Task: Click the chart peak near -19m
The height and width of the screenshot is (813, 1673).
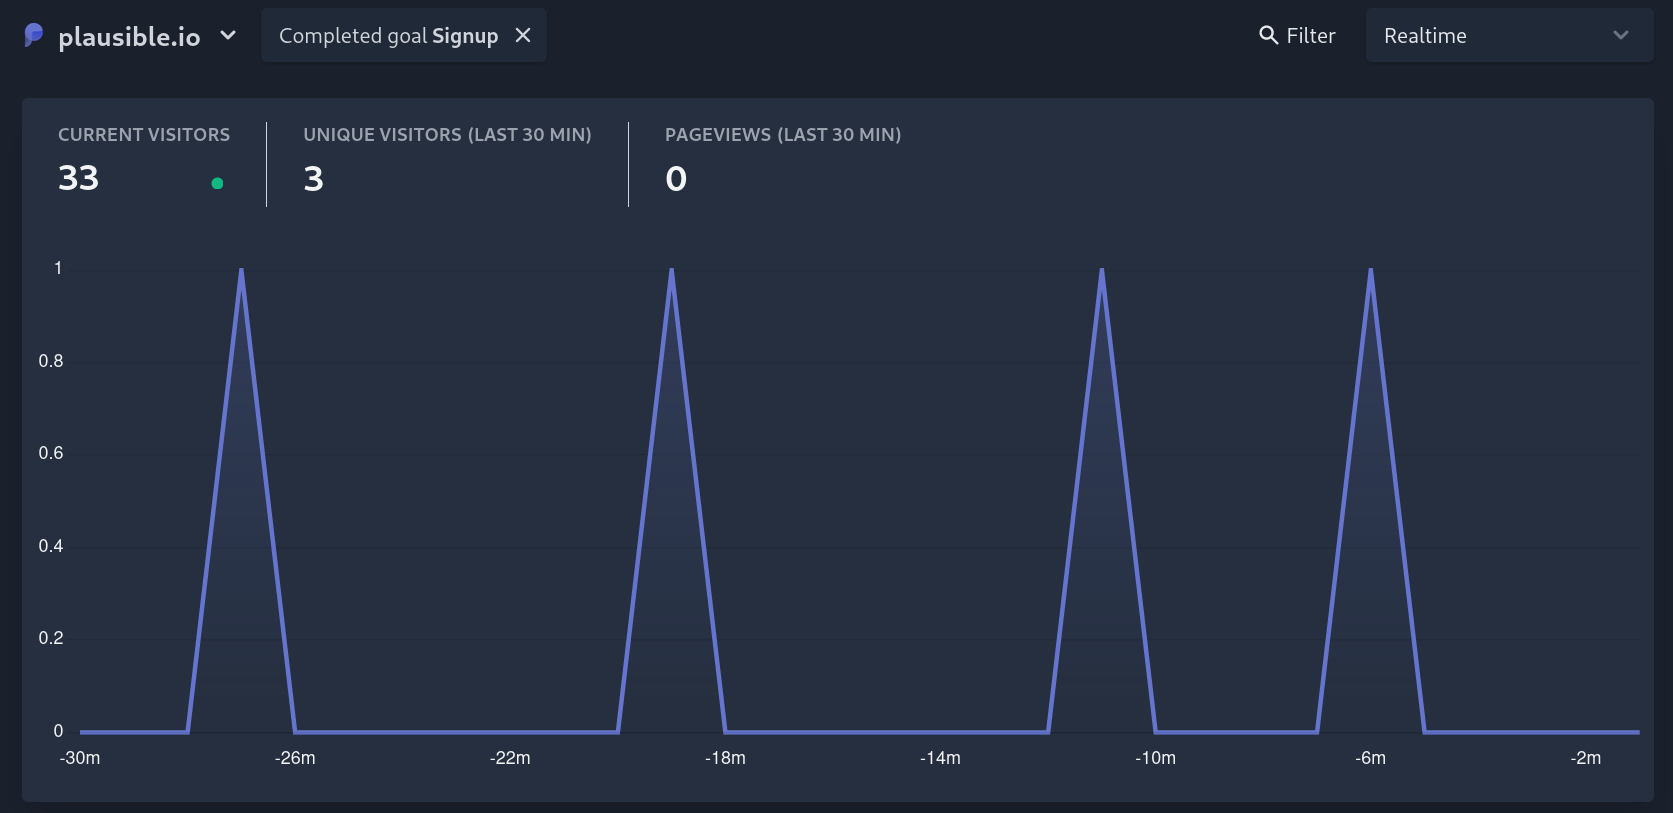Action: [x=671, y=269]
